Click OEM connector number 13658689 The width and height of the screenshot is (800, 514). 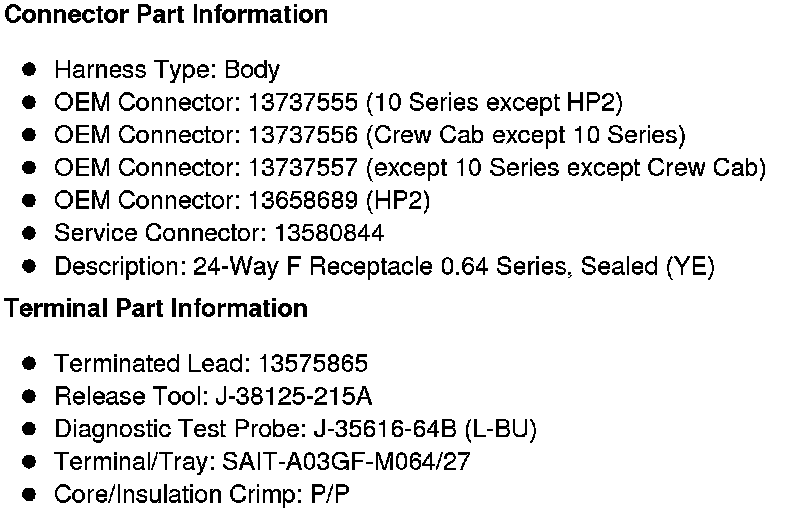point(304,201)
